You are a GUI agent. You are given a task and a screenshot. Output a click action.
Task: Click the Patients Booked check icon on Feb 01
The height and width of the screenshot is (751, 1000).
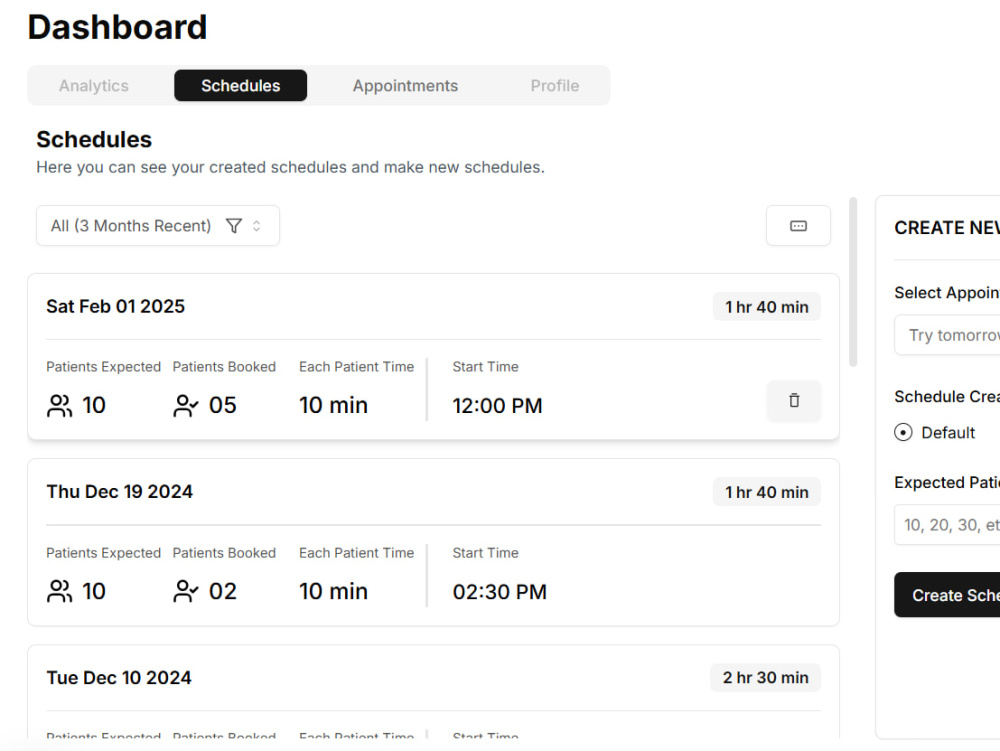click(x=186, y=405)
